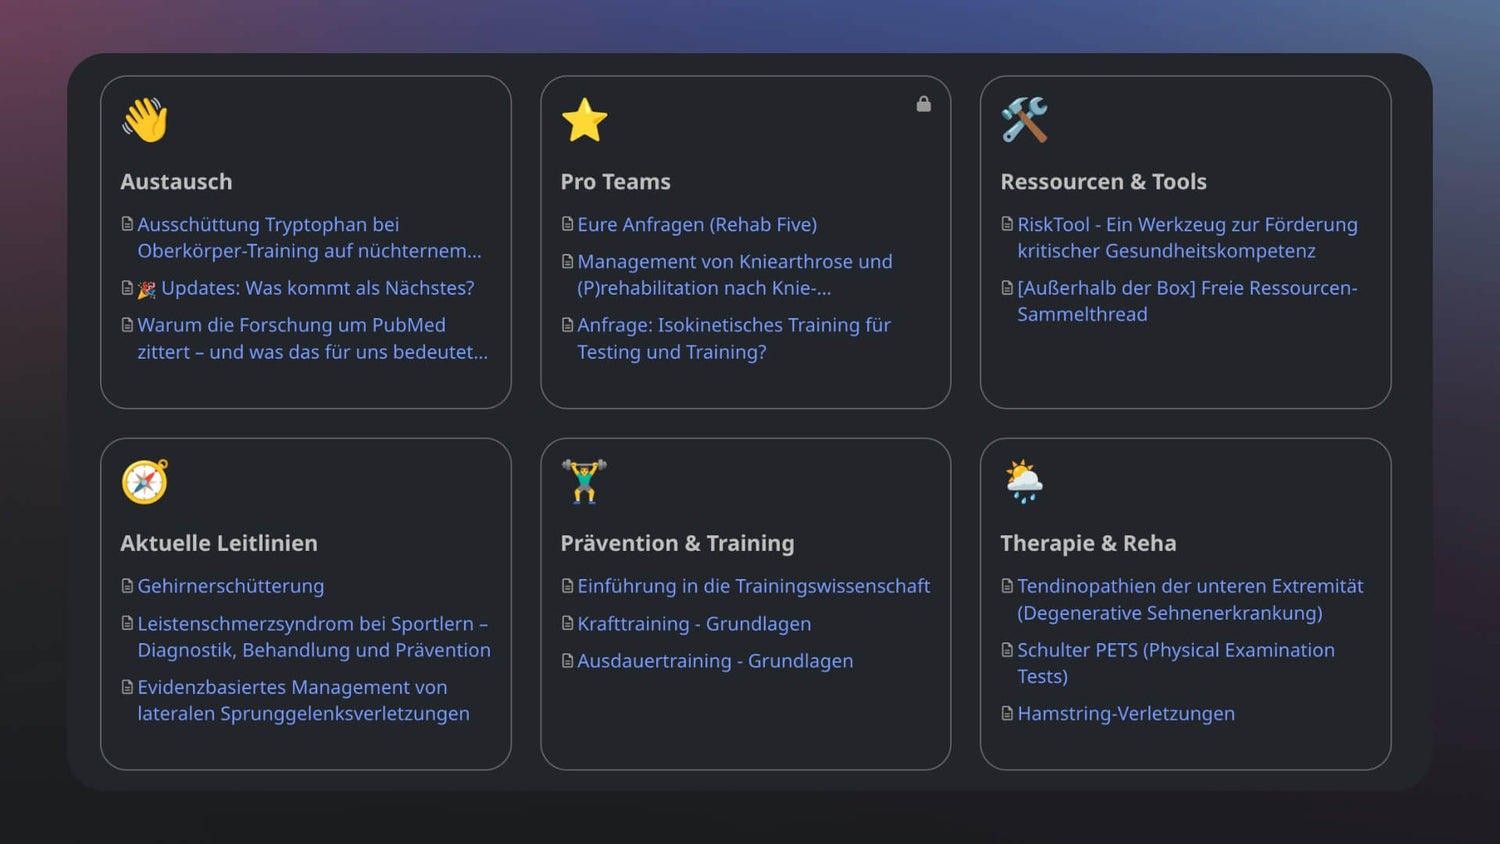Image resolution: width=1500 pixels, height=844 pixels.
Task: Click the gold star Pro Teams icon
Action: click(x=585, y=120)
